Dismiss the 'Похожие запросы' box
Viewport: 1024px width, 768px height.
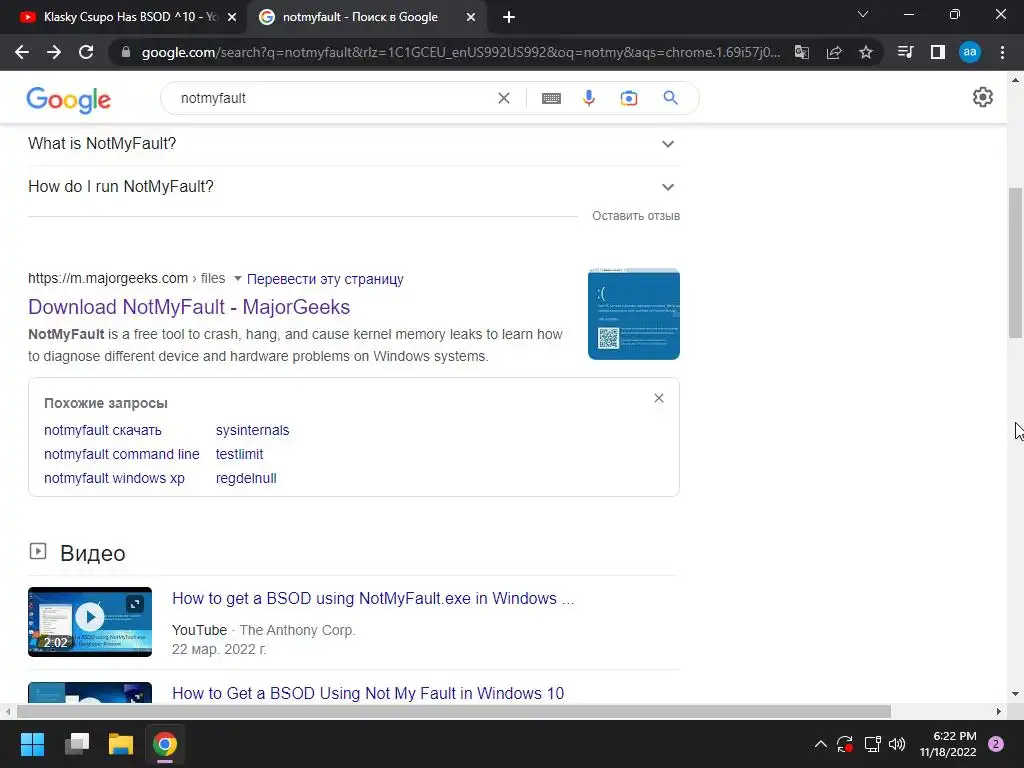[659, 398]
